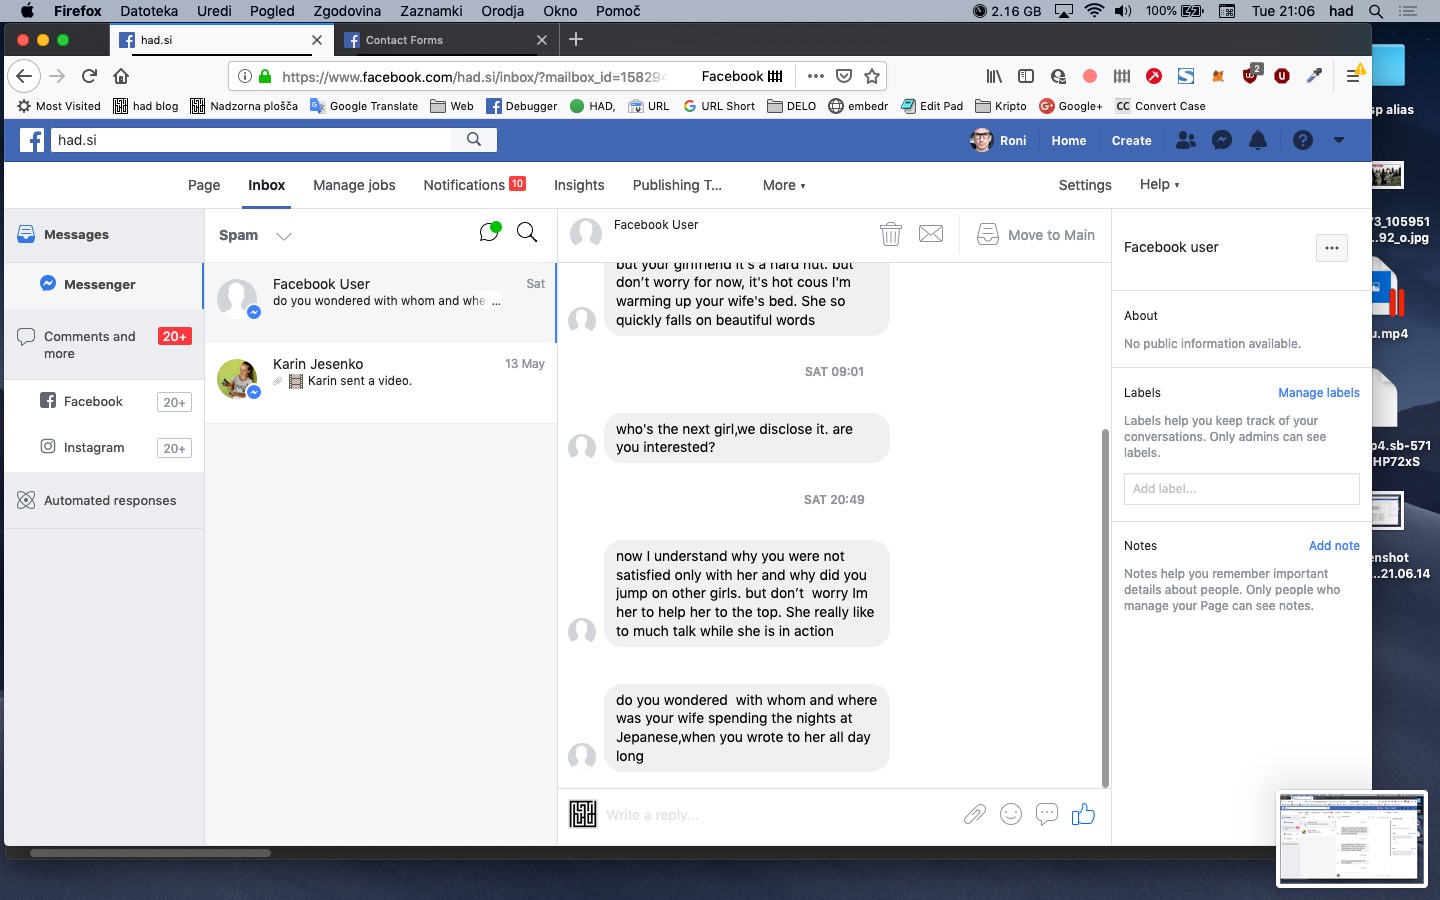Click Move to Main button
The height and width of the screenshot is (900, 1440).
coord(1036,235)
